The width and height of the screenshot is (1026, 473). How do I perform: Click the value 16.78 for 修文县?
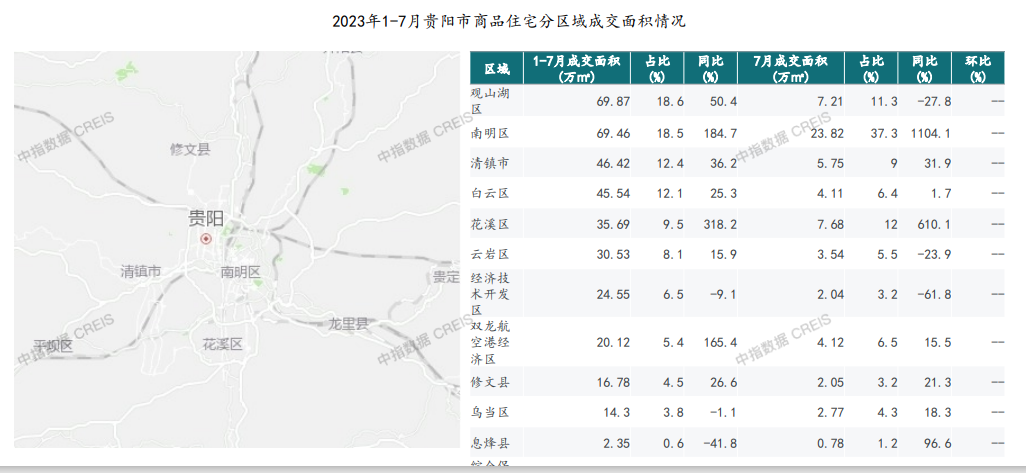point(614,382)
